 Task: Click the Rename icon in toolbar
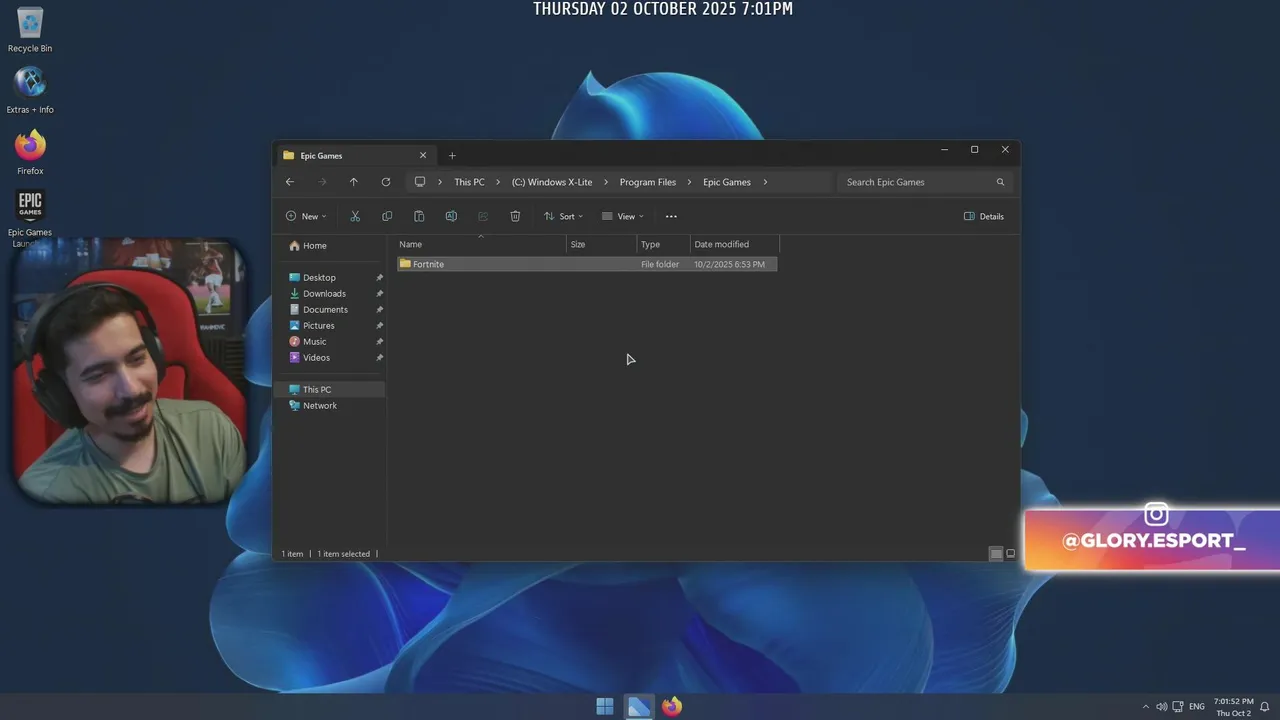point(451,216)
